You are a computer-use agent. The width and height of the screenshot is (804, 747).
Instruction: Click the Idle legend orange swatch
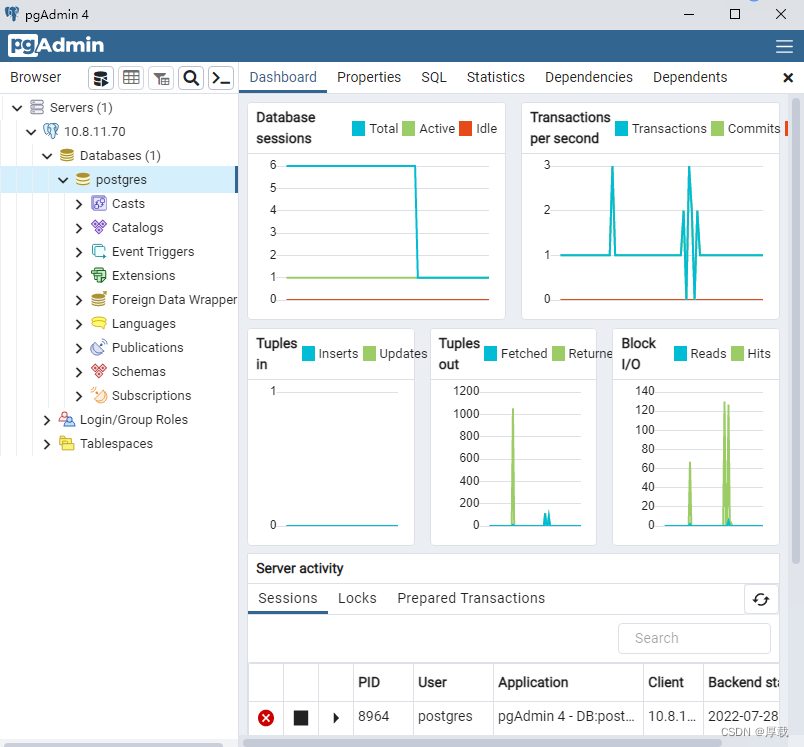pyautogui.click(x=465, y=129)
